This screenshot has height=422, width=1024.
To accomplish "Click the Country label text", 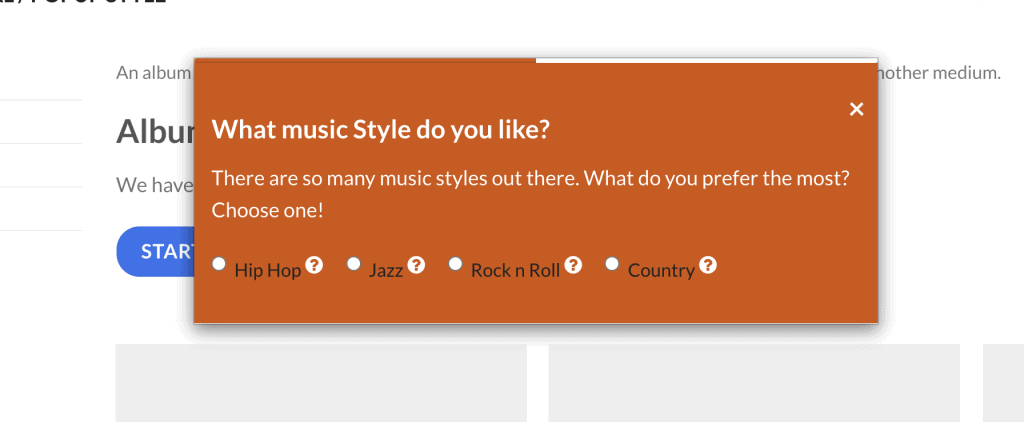I will (x=661, y=270).
